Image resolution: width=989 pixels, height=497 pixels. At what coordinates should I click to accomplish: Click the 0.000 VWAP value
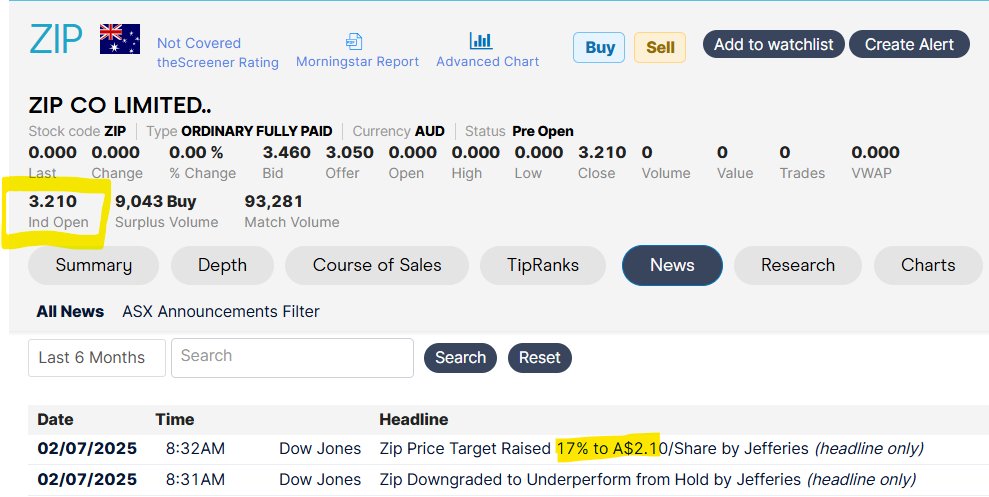(x=875, y=153)
